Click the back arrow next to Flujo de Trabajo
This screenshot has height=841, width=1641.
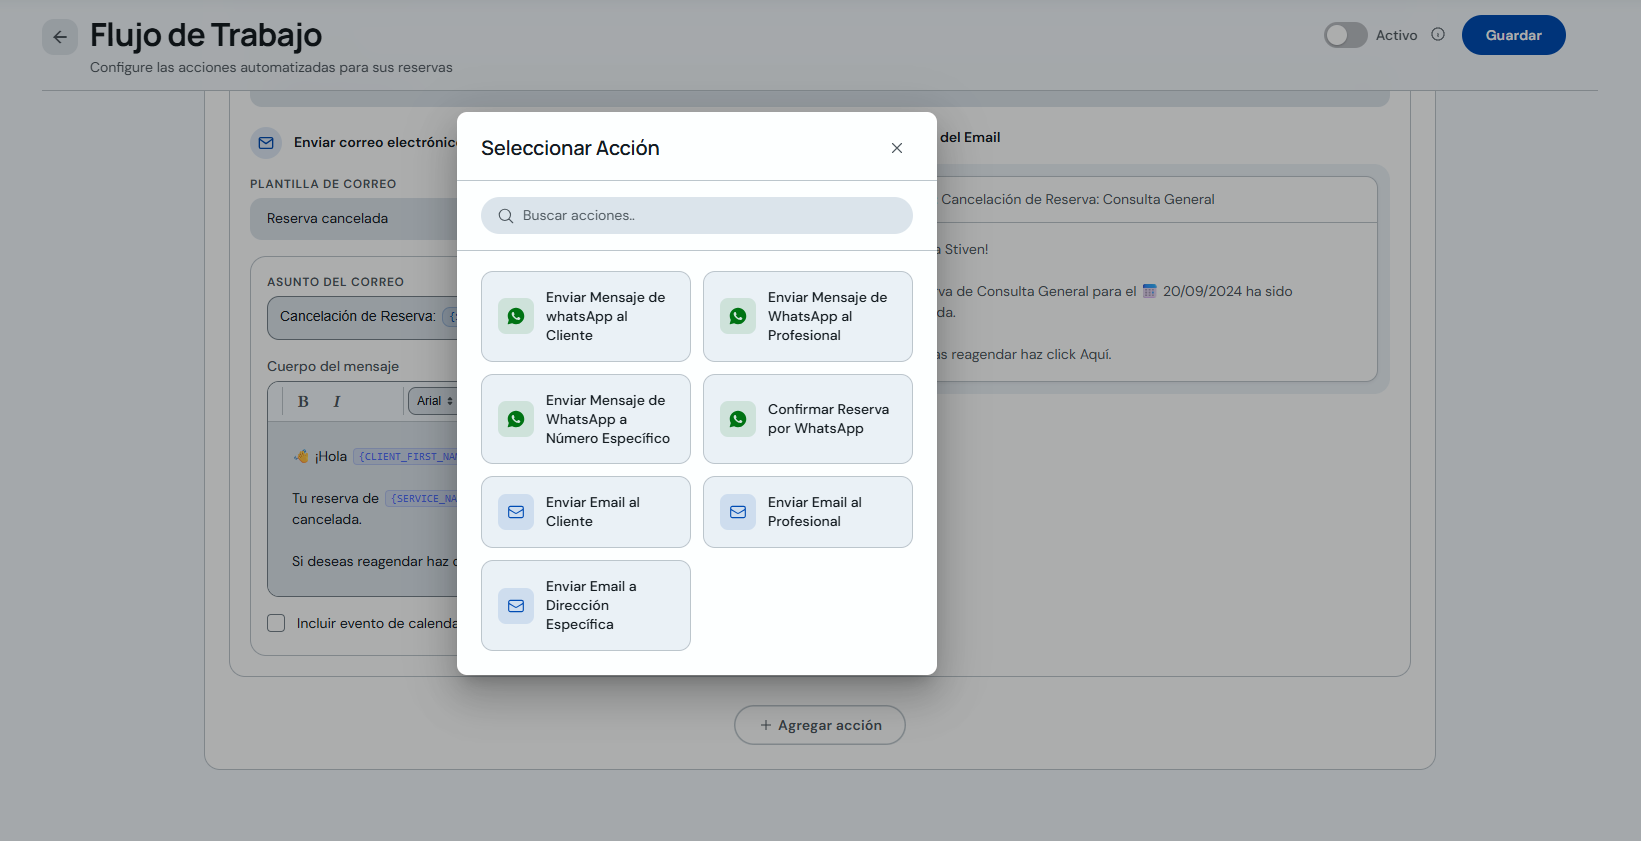[x=60, y=37]
